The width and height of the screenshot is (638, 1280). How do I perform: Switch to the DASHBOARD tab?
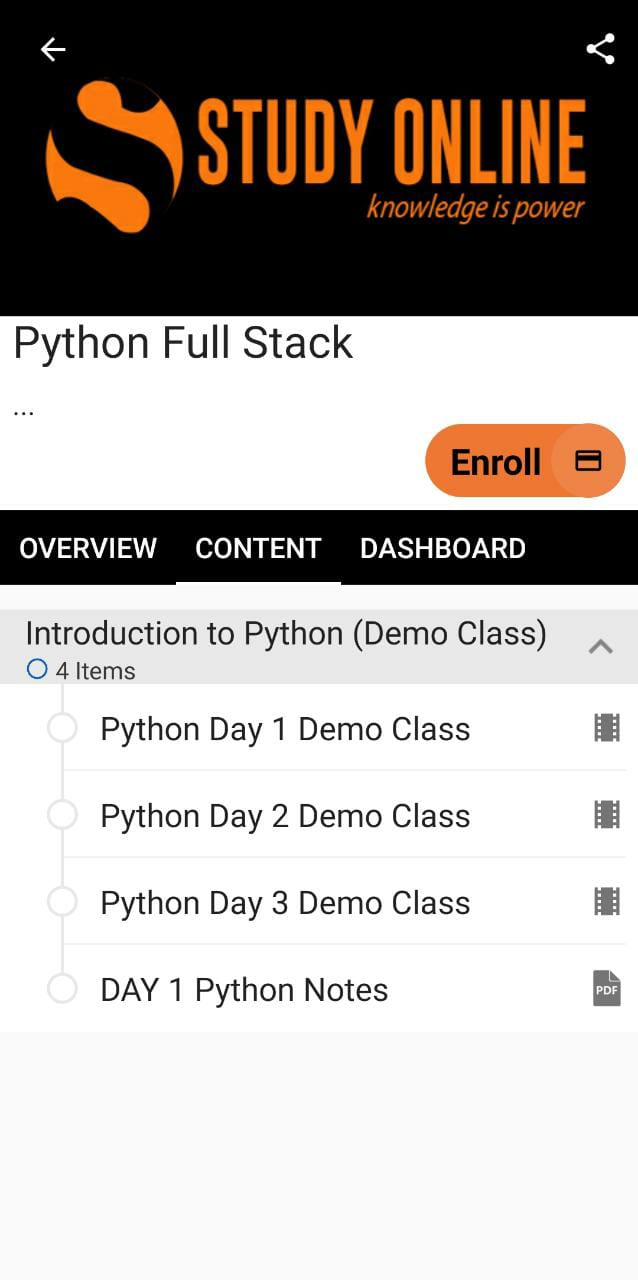(442, 548)
